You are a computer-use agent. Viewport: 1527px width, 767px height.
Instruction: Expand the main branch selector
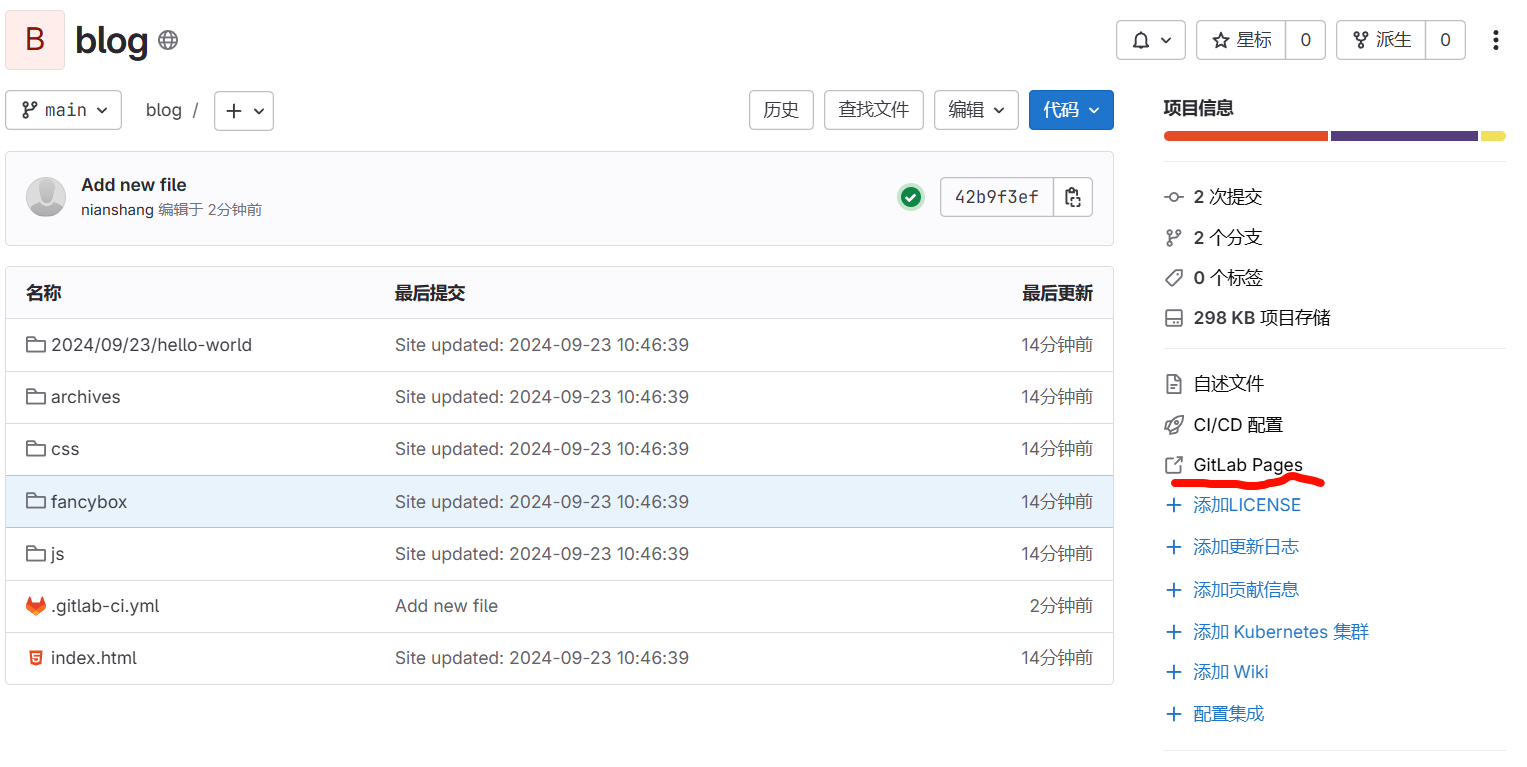[x=63, y=110]
